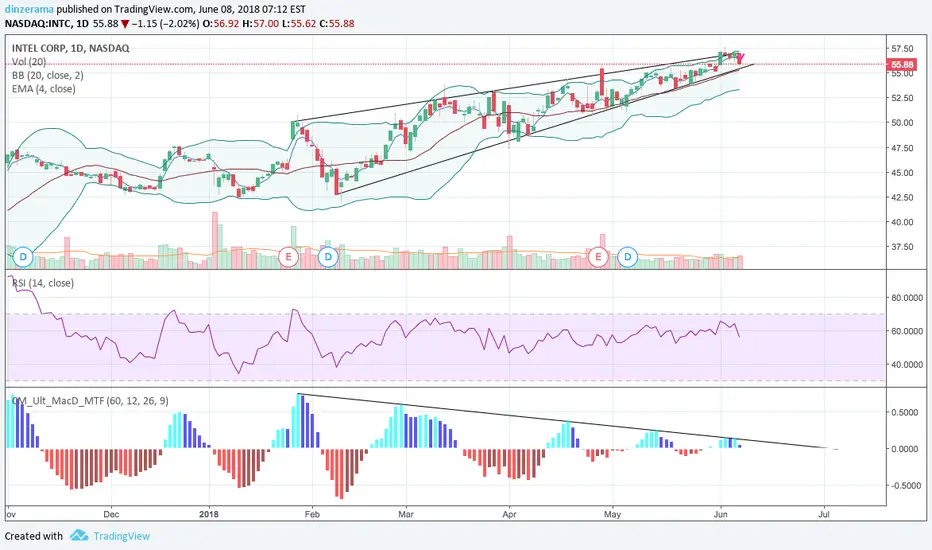Click the 60.0000 RSI axis label

[x=906, y=331]
